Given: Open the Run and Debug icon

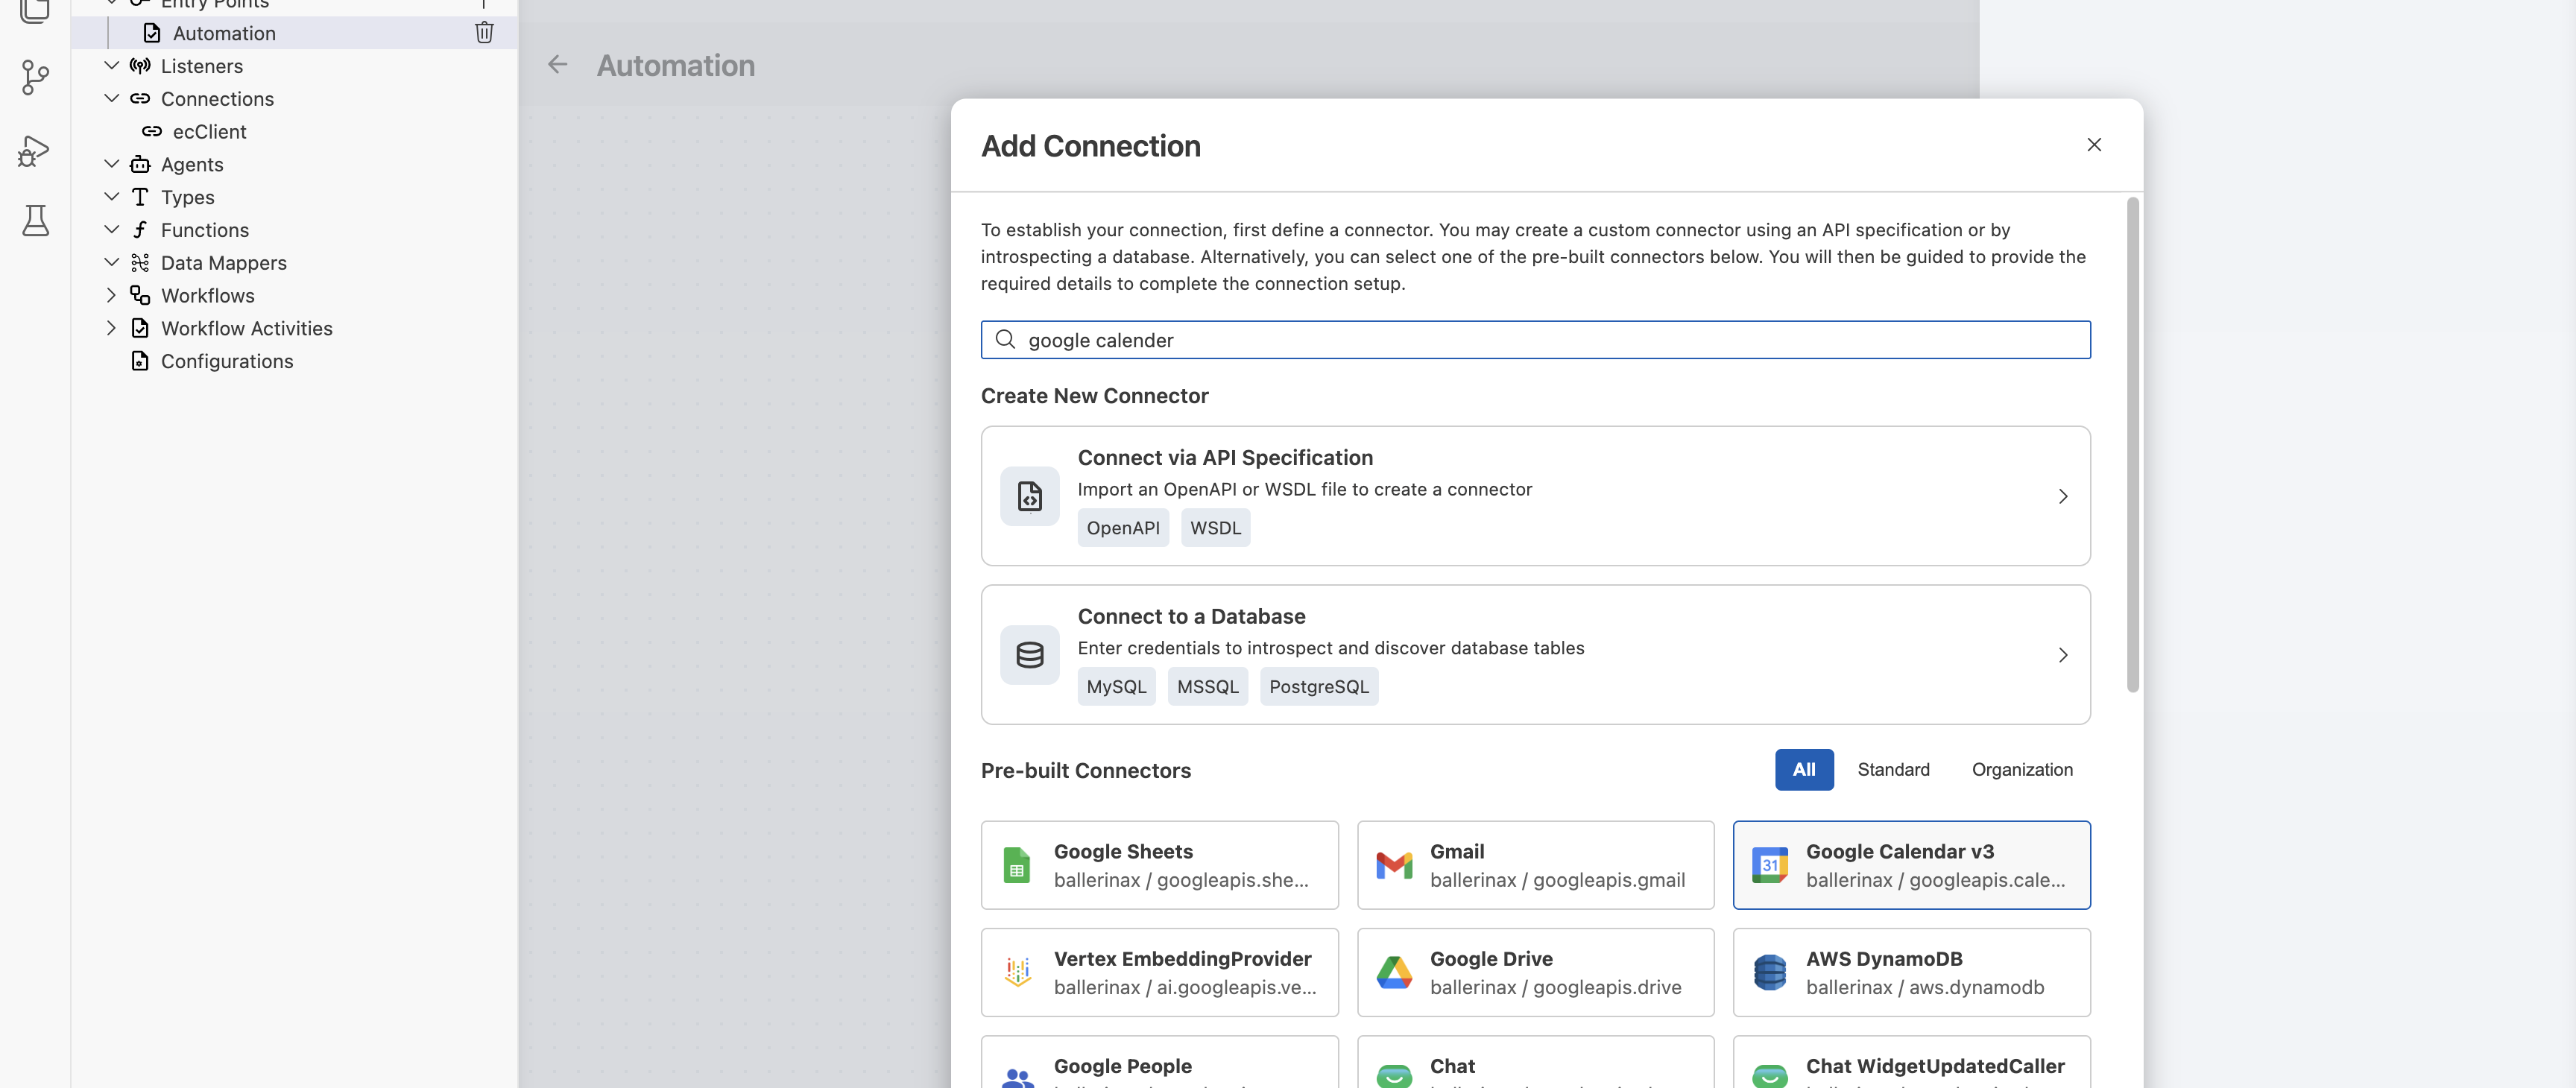Looking at the screenshot, I should click(34, 151).
